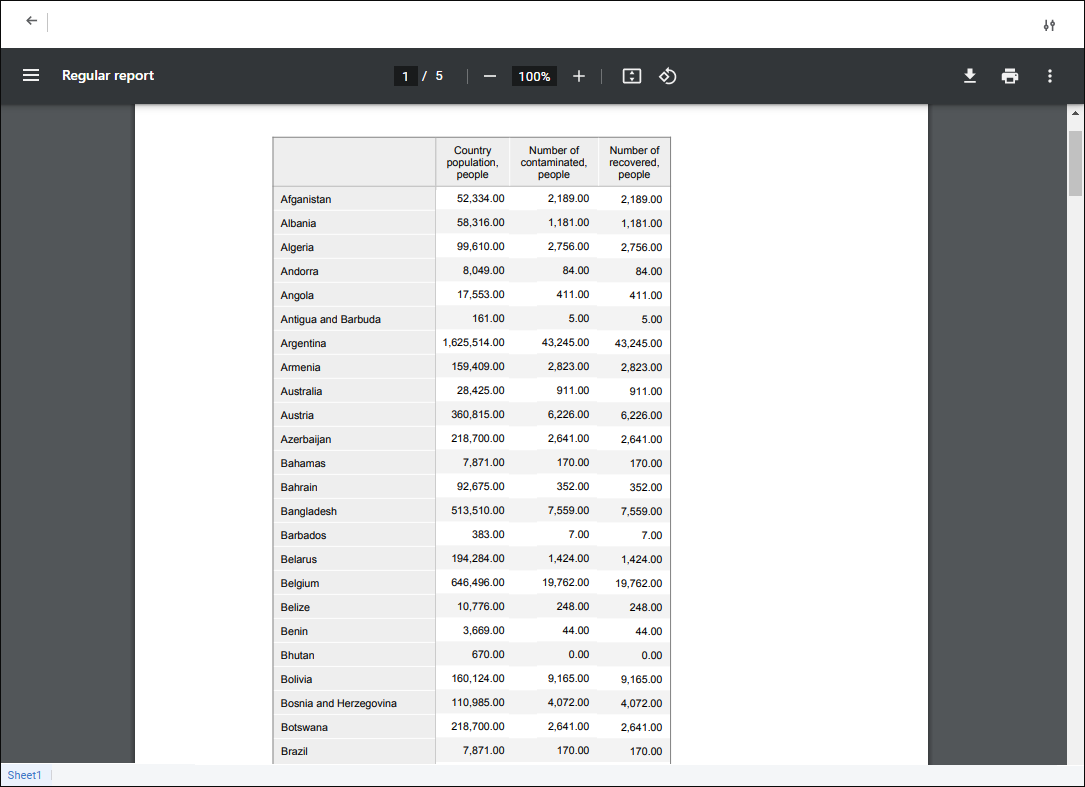The image size is (1085, 787).
Task: Rotate the document counterclockwise
Action: coord(668,77)
